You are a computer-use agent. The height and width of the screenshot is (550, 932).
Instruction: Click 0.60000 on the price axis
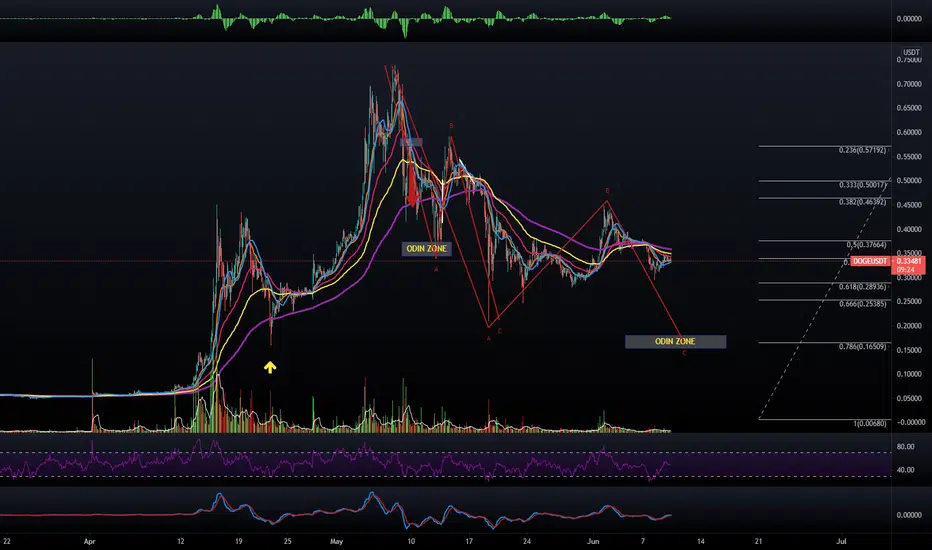[x=909, y=133]
